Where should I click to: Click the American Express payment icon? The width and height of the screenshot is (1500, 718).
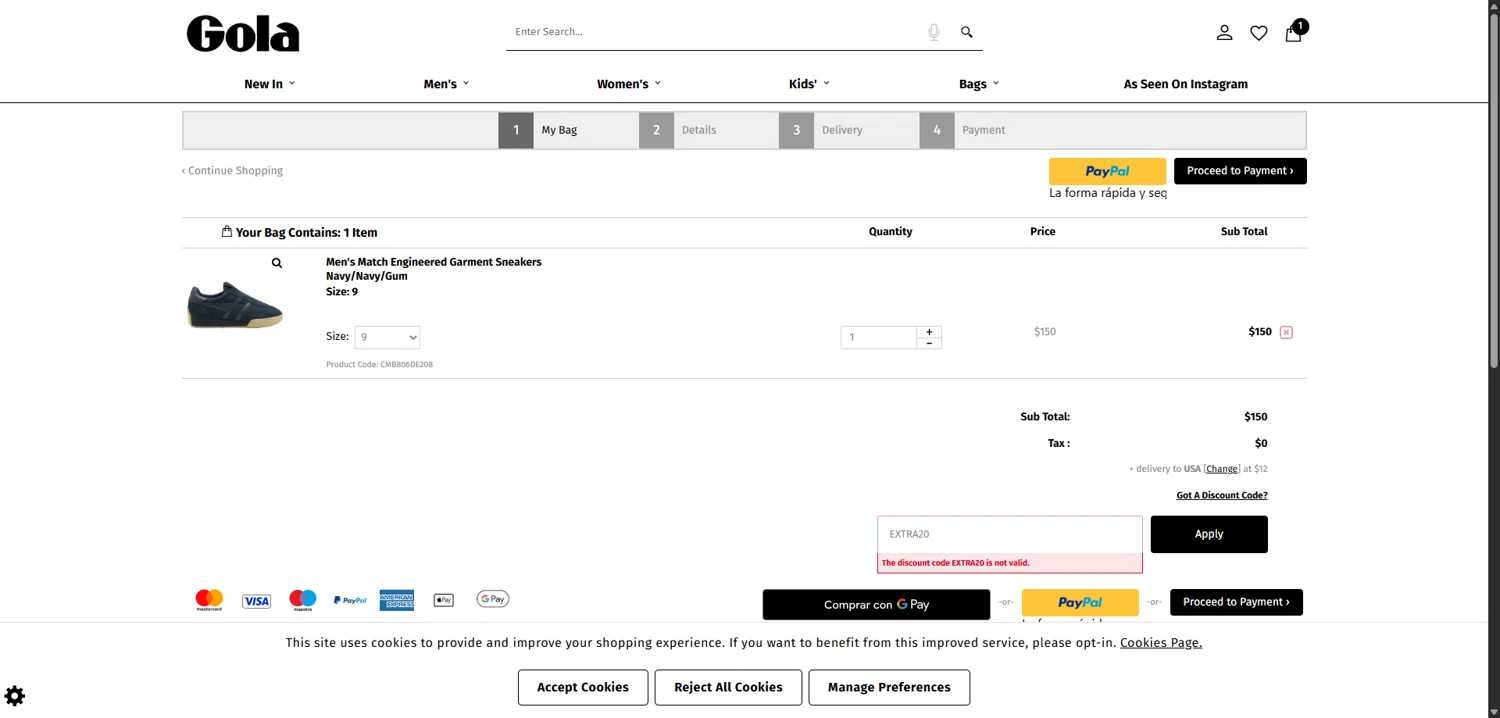[397, 600]
